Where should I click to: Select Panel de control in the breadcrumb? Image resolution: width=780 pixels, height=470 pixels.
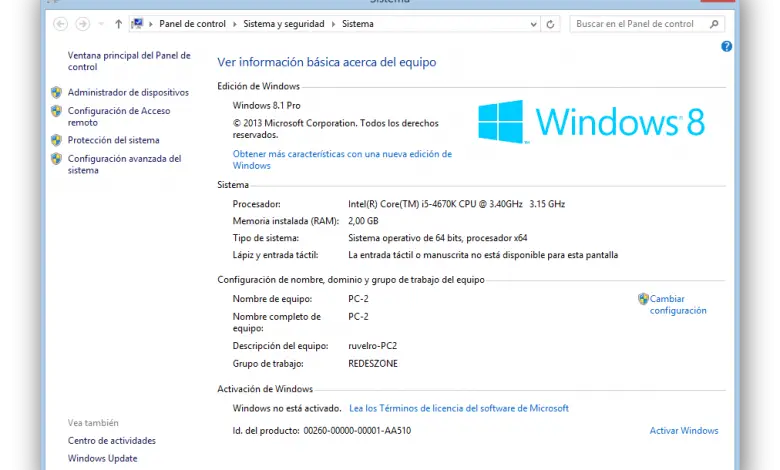pyautogui.click(x=192, y=24)
